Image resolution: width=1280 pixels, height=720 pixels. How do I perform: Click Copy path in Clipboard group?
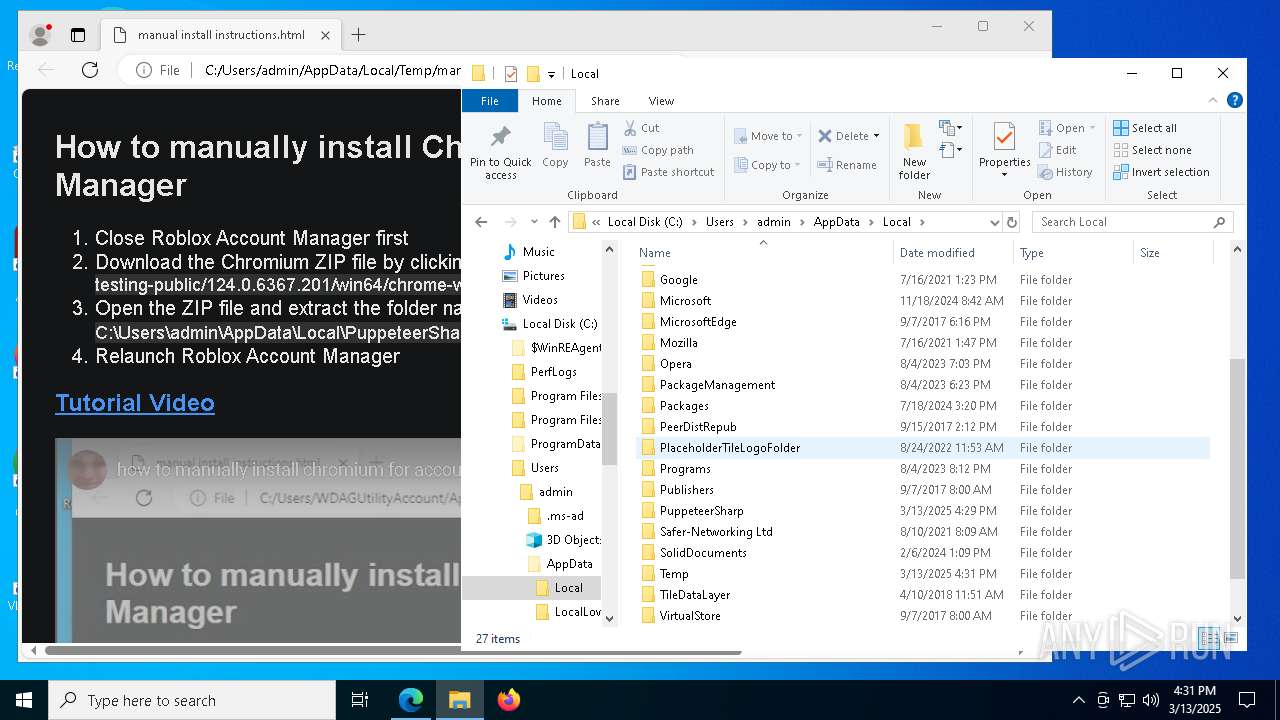click(x=658, y=150)
